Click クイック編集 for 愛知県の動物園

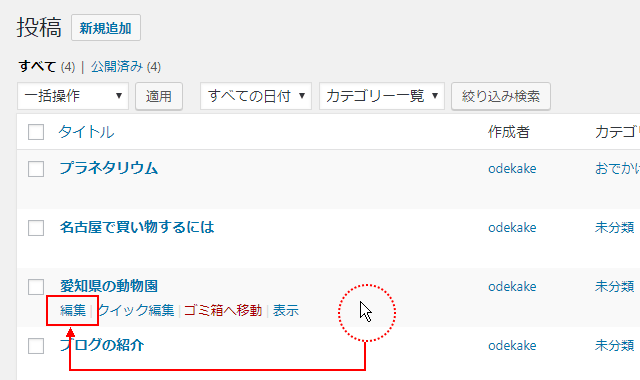coord(136,311)
